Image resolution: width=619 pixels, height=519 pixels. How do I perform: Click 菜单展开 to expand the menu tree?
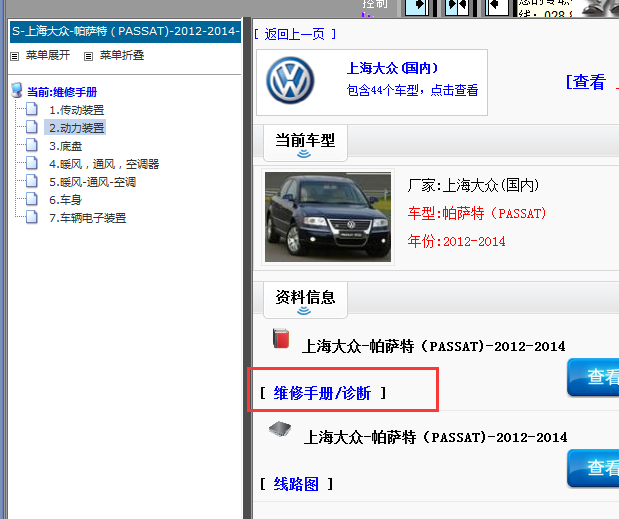coord(48,55)
